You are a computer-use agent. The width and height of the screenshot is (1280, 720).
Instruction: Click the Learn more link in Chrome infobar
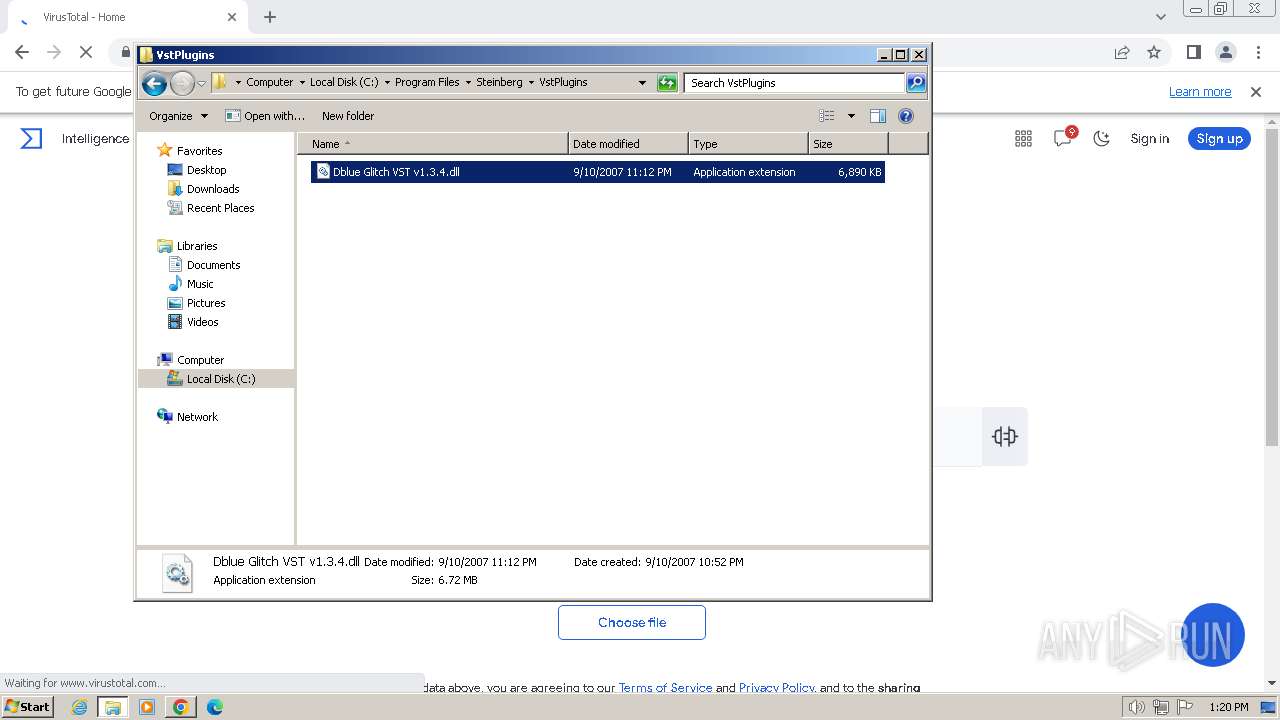coord(1200,92)
